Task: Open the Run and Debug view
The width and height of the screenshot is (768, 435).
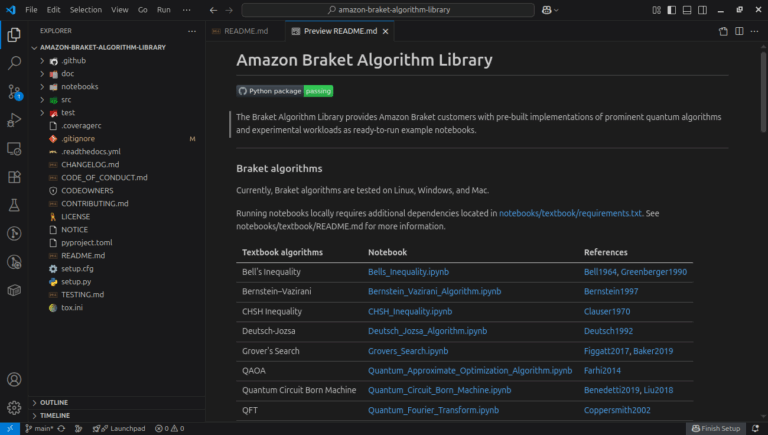Action: click(14, 120)
